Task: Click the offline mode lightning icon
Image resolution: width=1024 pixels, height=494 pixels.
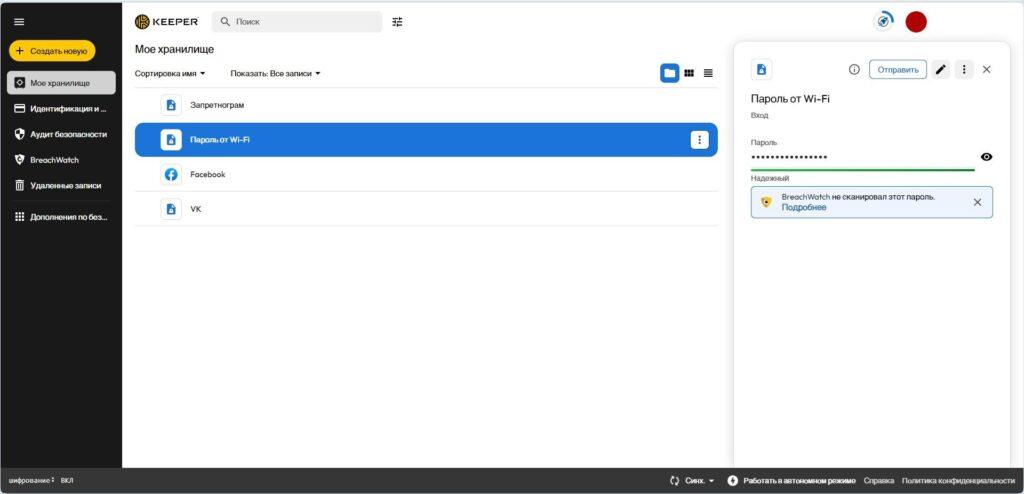Action: tap(732, 481)
